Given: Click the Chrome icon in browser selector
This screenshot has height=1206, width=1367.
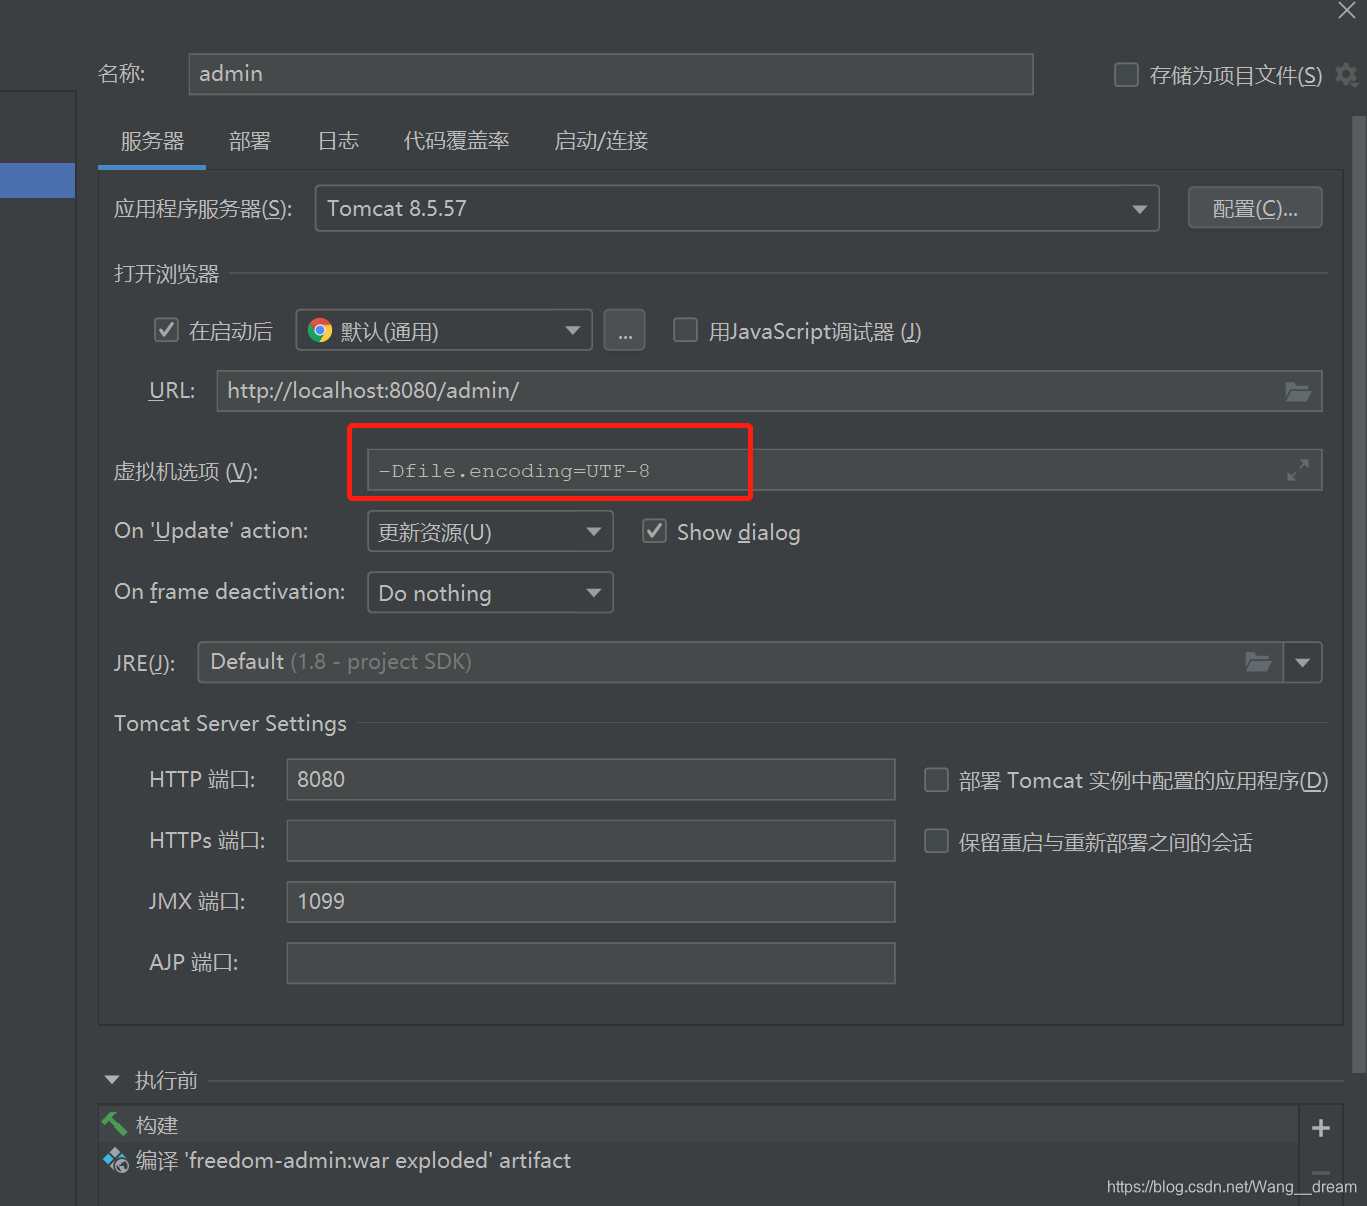Looking at the screenshot, I should (x=320, y=331).
